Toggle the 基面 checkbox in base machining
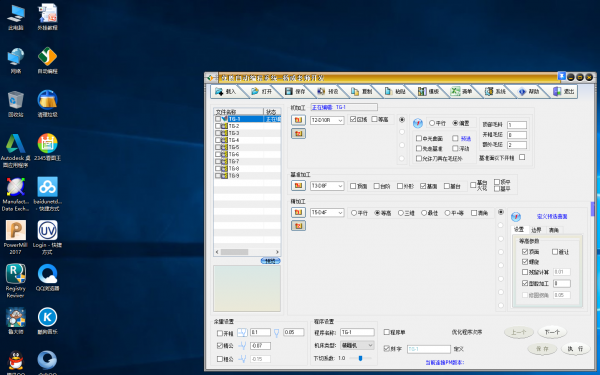This screenshot has width=600, height=375. (423, 186)
